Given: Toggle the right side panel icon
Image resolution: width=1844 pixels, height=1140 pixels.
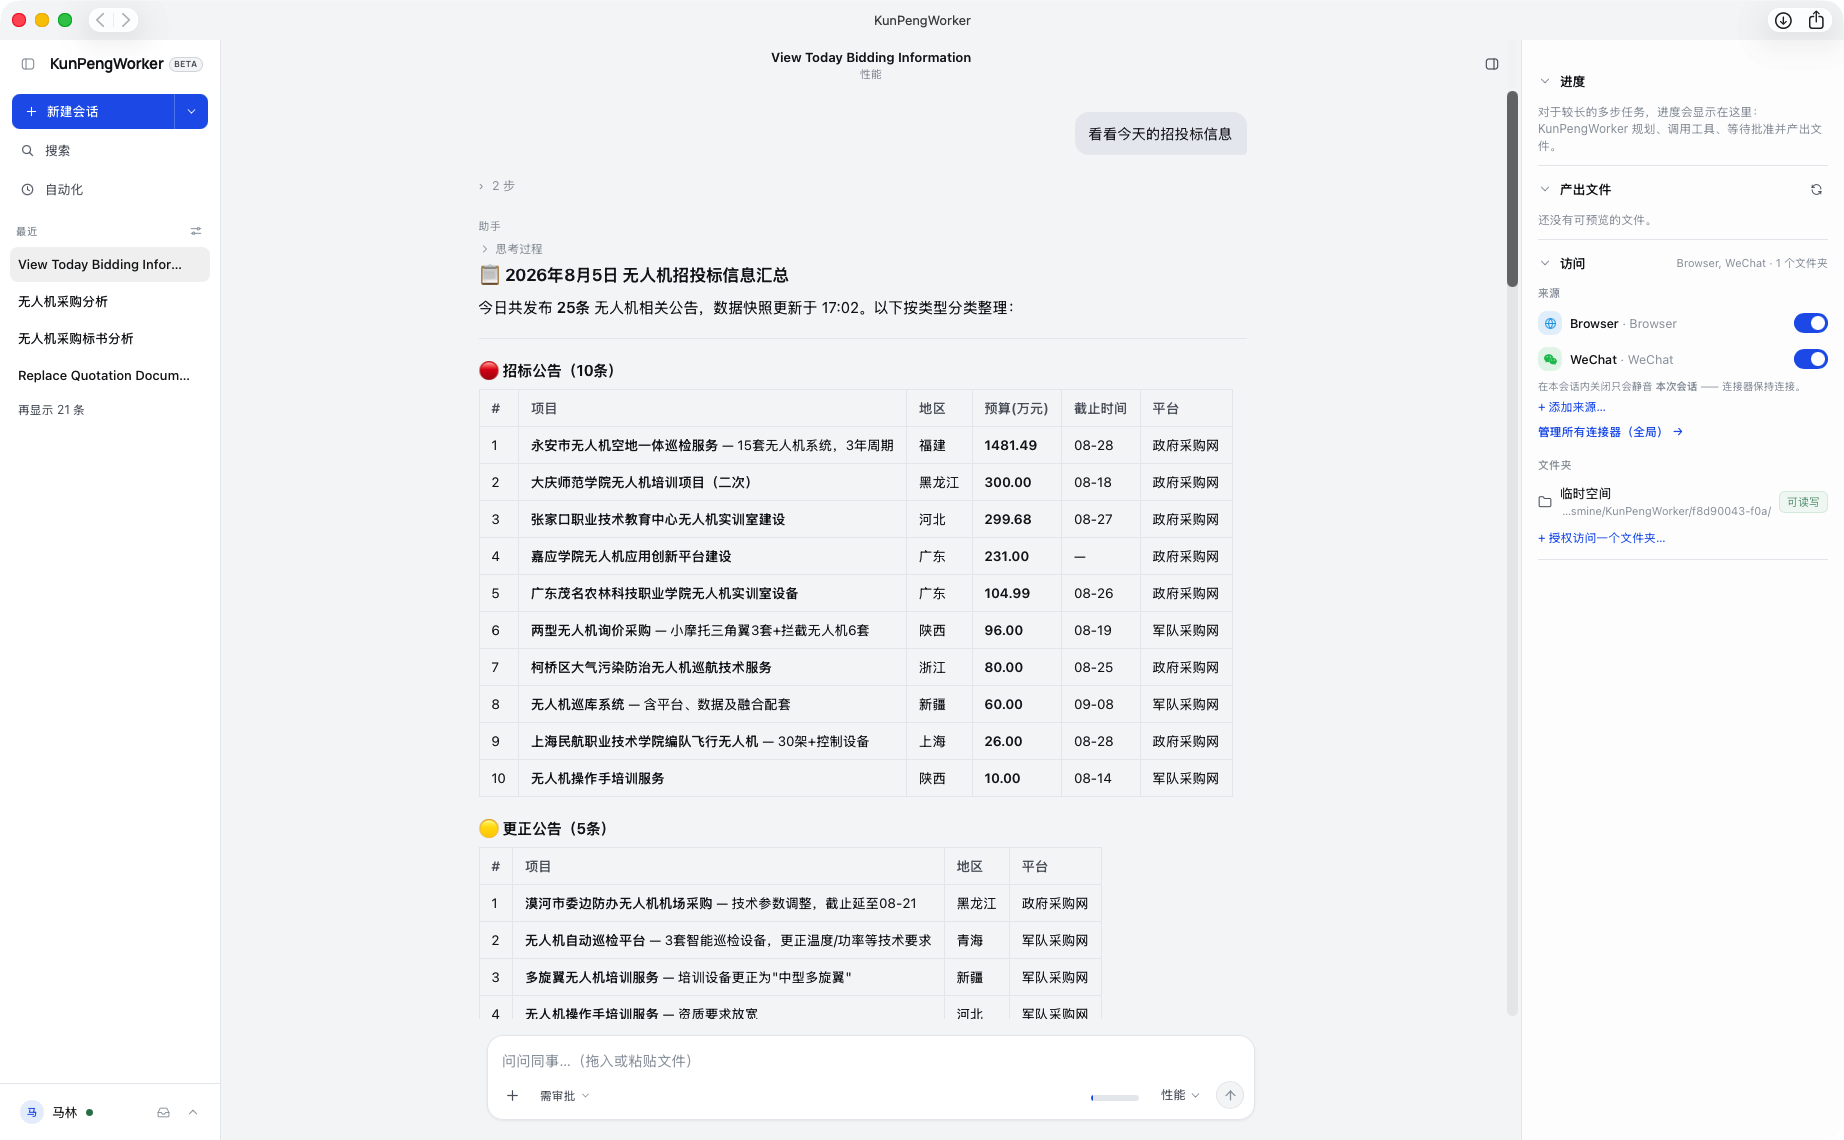Looking at the screenshot, I should (1492, 64).
